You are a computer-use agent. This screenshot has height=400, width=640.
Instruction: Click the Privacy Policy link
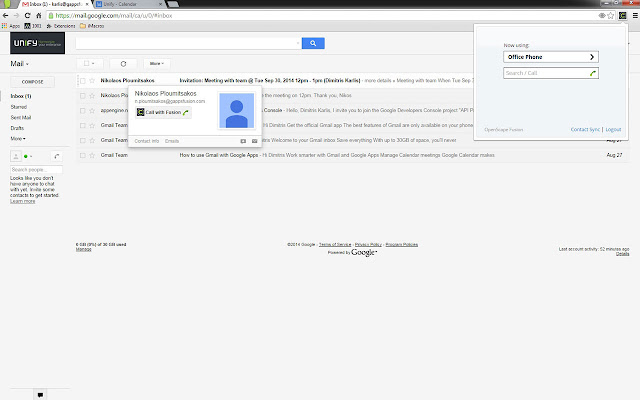368,244
